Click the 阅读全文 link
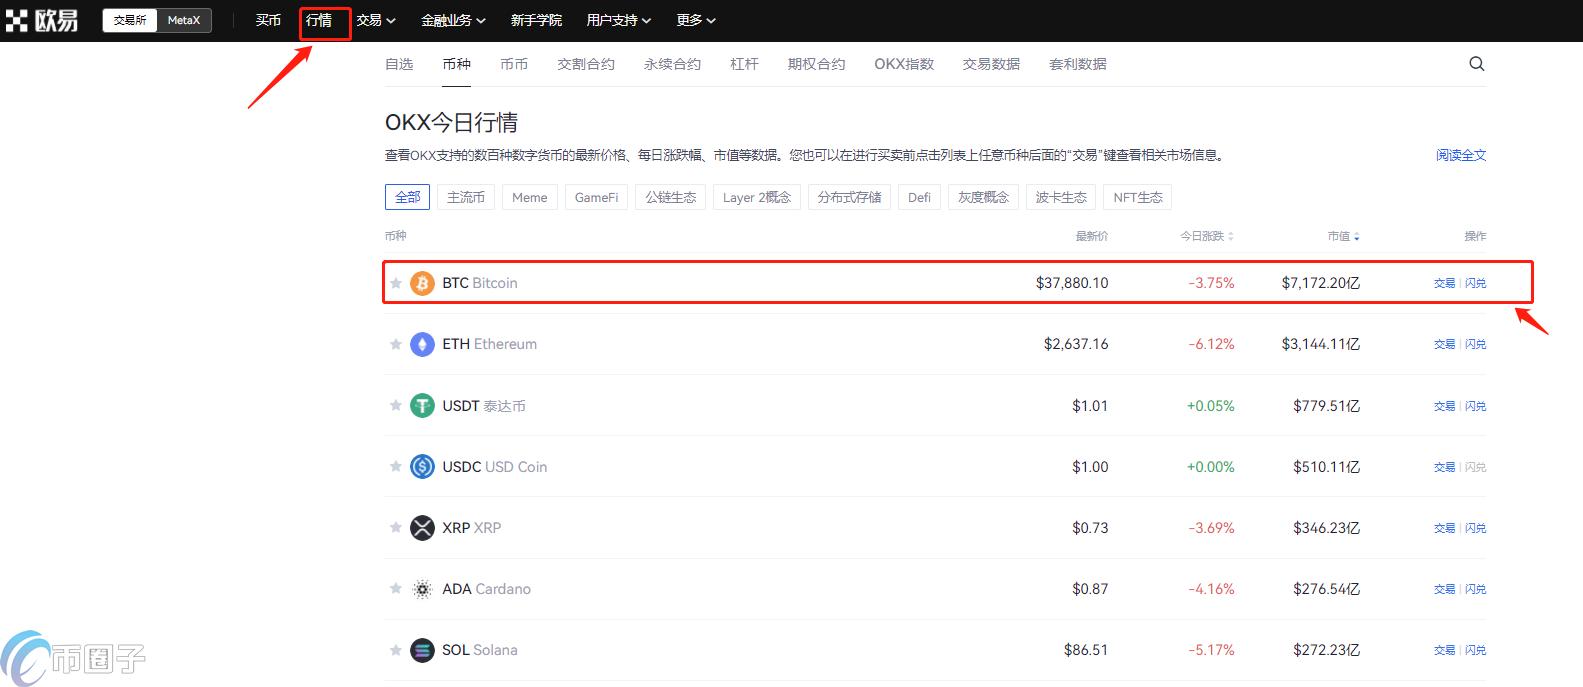Image resolution: width=1583 pixels, height=687 pixels. coord(1461,155)
